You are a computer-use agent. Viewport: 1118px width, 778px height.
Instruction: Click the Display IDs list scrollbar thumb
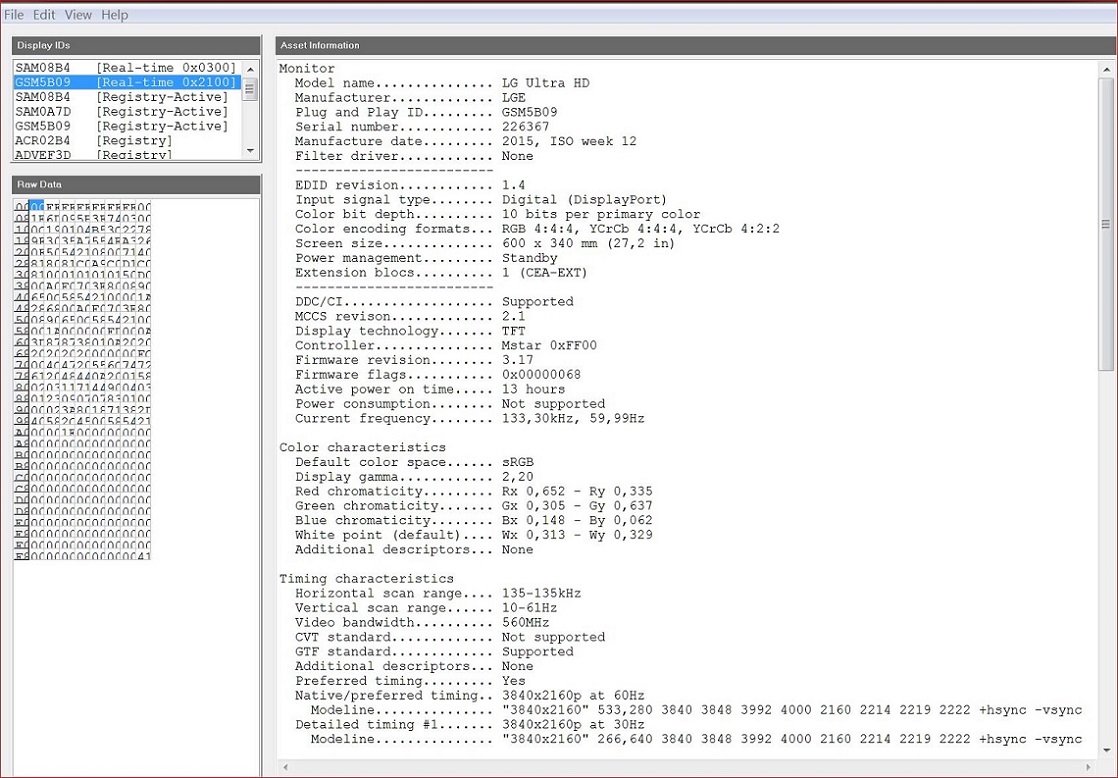click(x=250, y=89)
